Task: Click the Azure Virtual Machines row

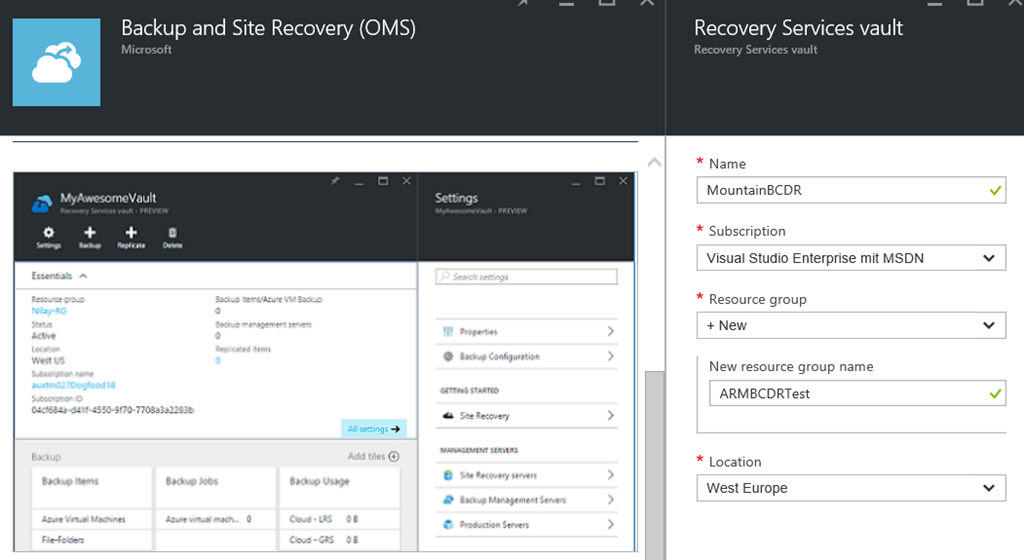Action: pos(91,520)
